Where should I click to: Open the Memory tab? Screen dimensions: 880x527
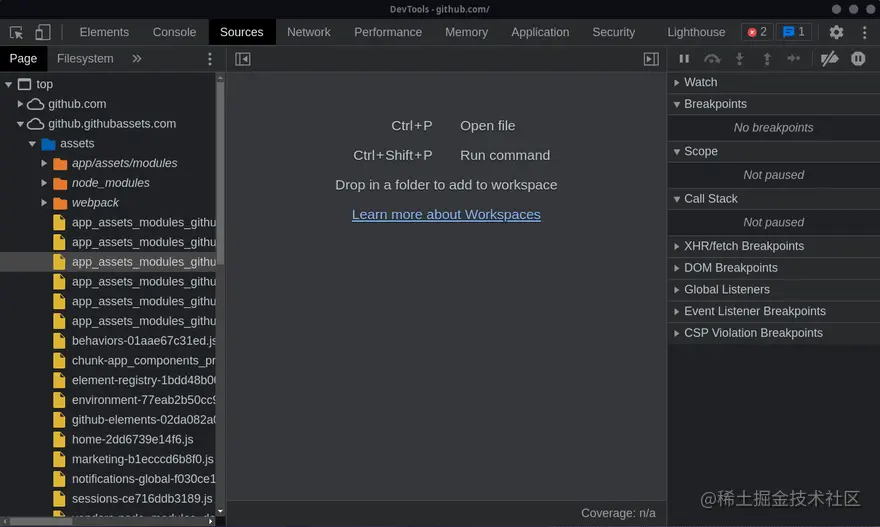[x=466, y=32]
